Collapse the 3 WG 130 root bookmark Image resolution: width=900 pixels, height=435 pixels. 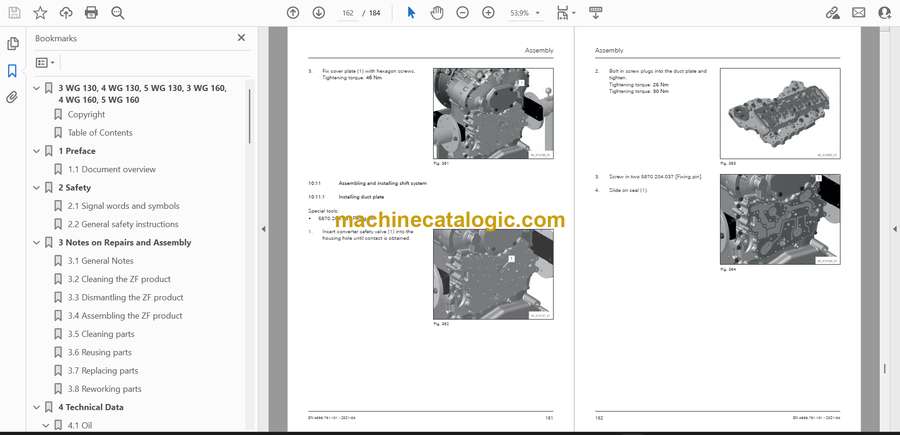[37, 88]
